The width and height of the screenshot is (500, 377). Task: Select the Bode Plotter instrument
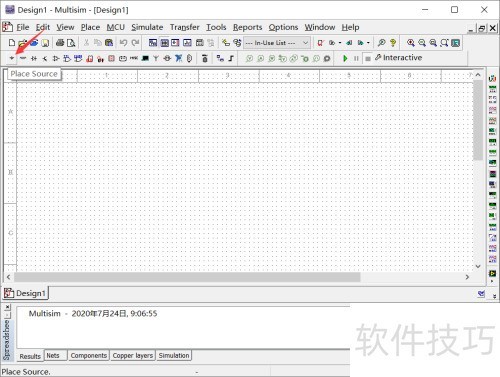[x=492, y=131]
